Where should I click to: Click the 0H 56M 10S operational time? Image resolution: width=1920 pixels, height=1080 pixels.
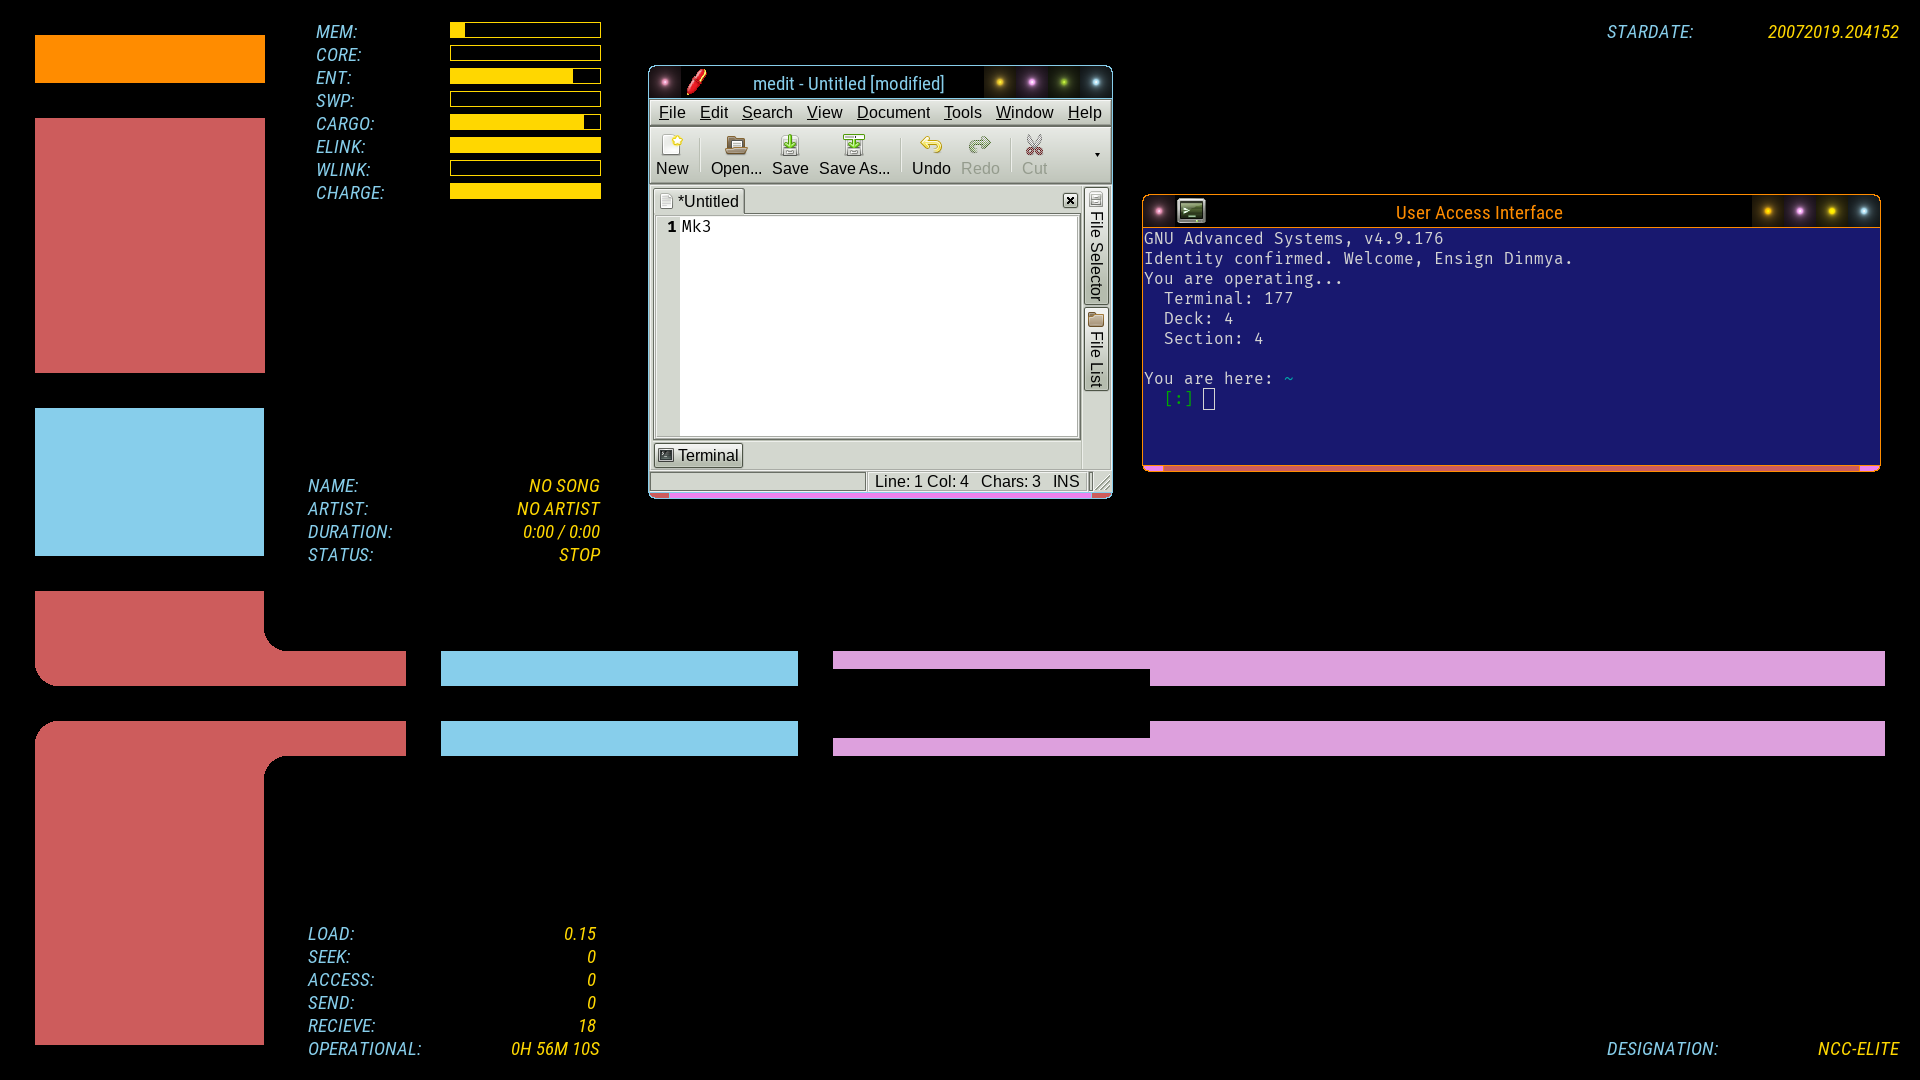(x=555, y=1049)
